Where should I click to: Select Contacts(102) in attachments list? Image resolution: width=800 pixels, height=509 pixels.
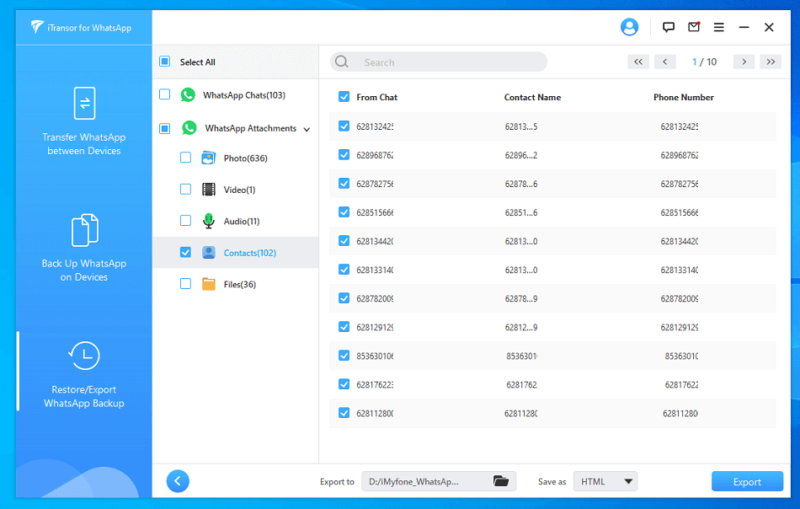click(x=250, y=253)
